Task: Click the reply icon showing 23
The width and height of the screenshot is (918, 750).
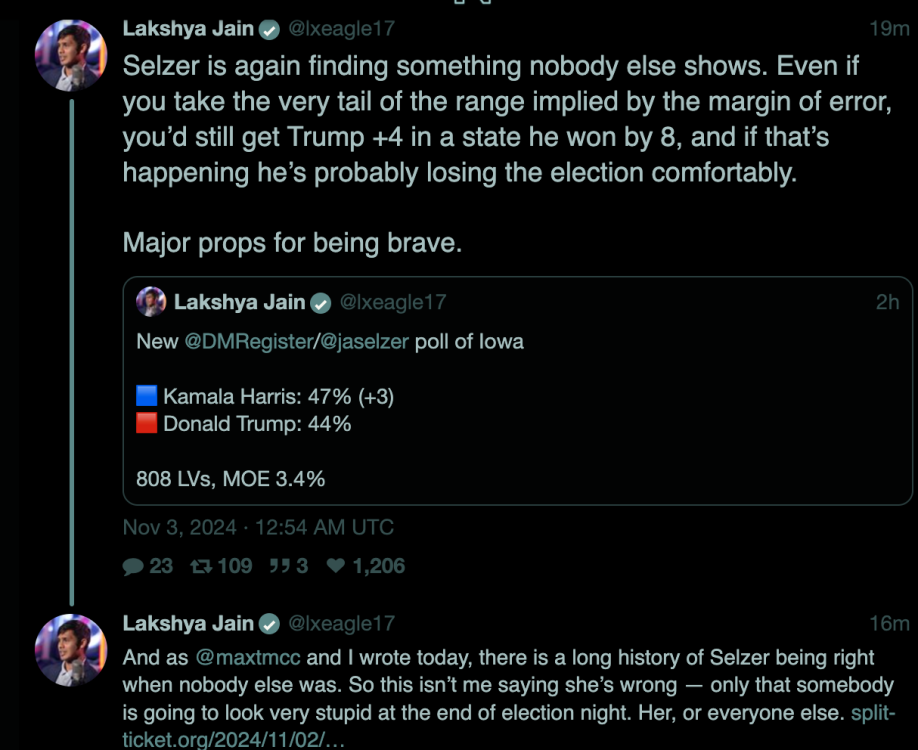Action: pos(133,566)
